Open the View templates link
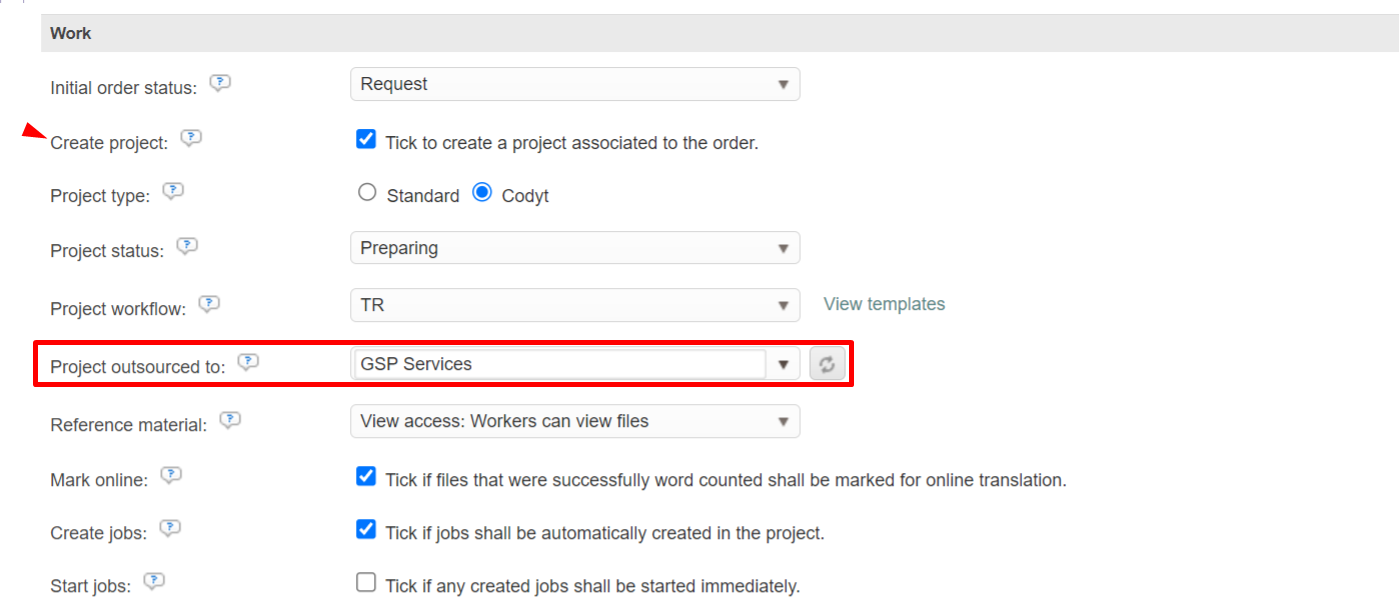1399x611 pixels. [x=884, y=304]
